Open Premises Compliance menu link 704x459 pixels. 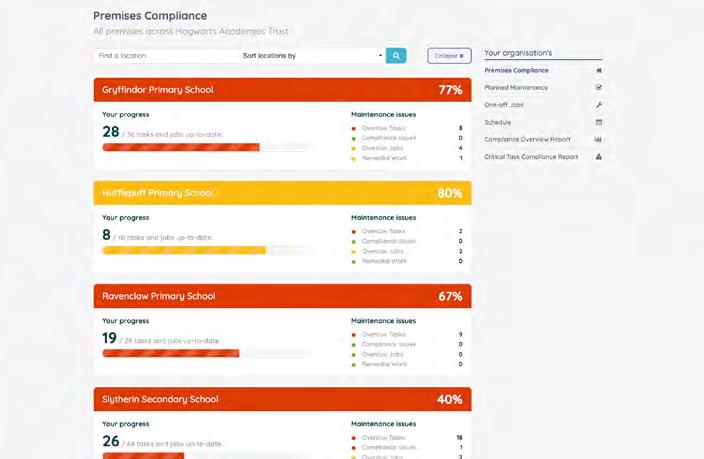pos(516,71)
